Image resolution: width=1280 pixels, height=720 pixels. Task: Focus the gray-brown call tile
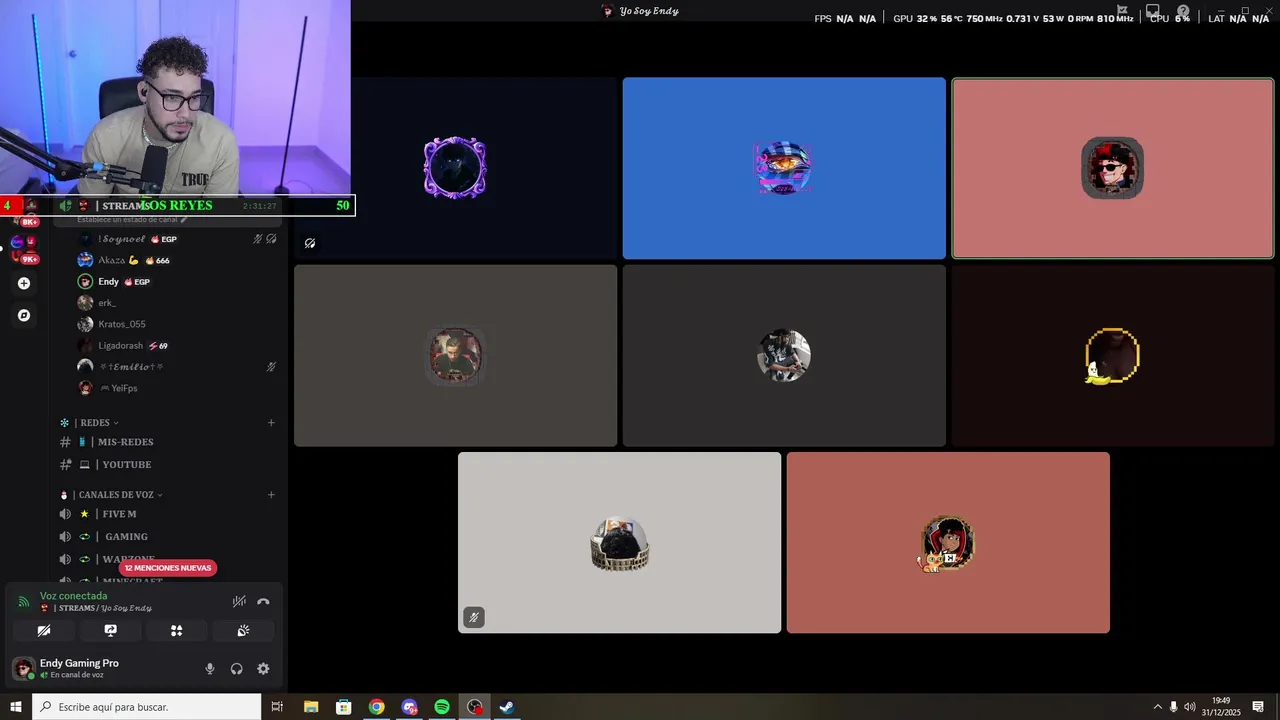(455, 355)
